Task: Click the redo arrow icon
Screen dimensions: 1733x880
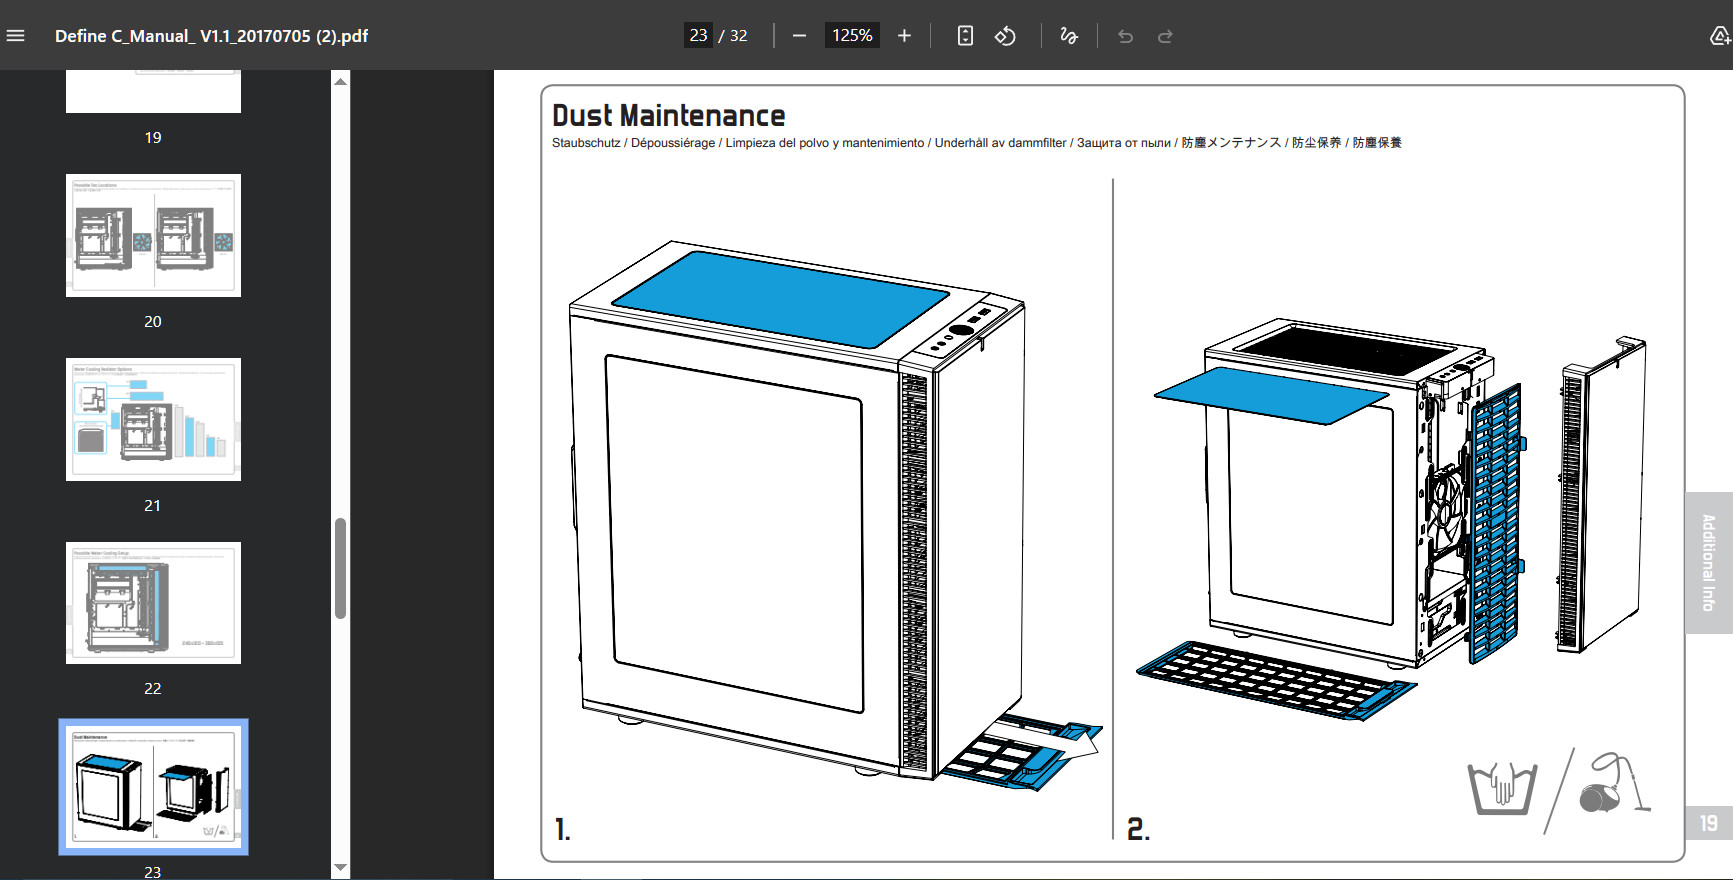Action: click(x=1165, y=36)
